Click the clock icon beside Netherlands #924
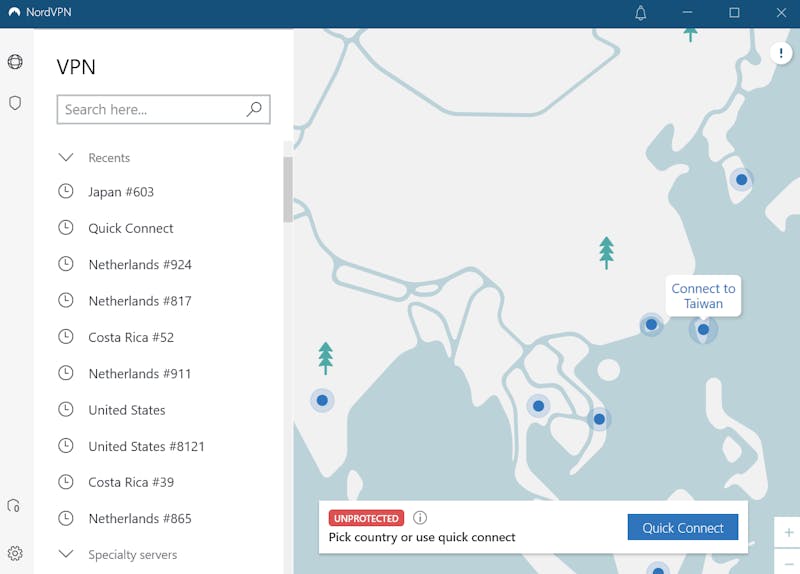The width and height of the screenshot is (800, 574). point(65,264)
